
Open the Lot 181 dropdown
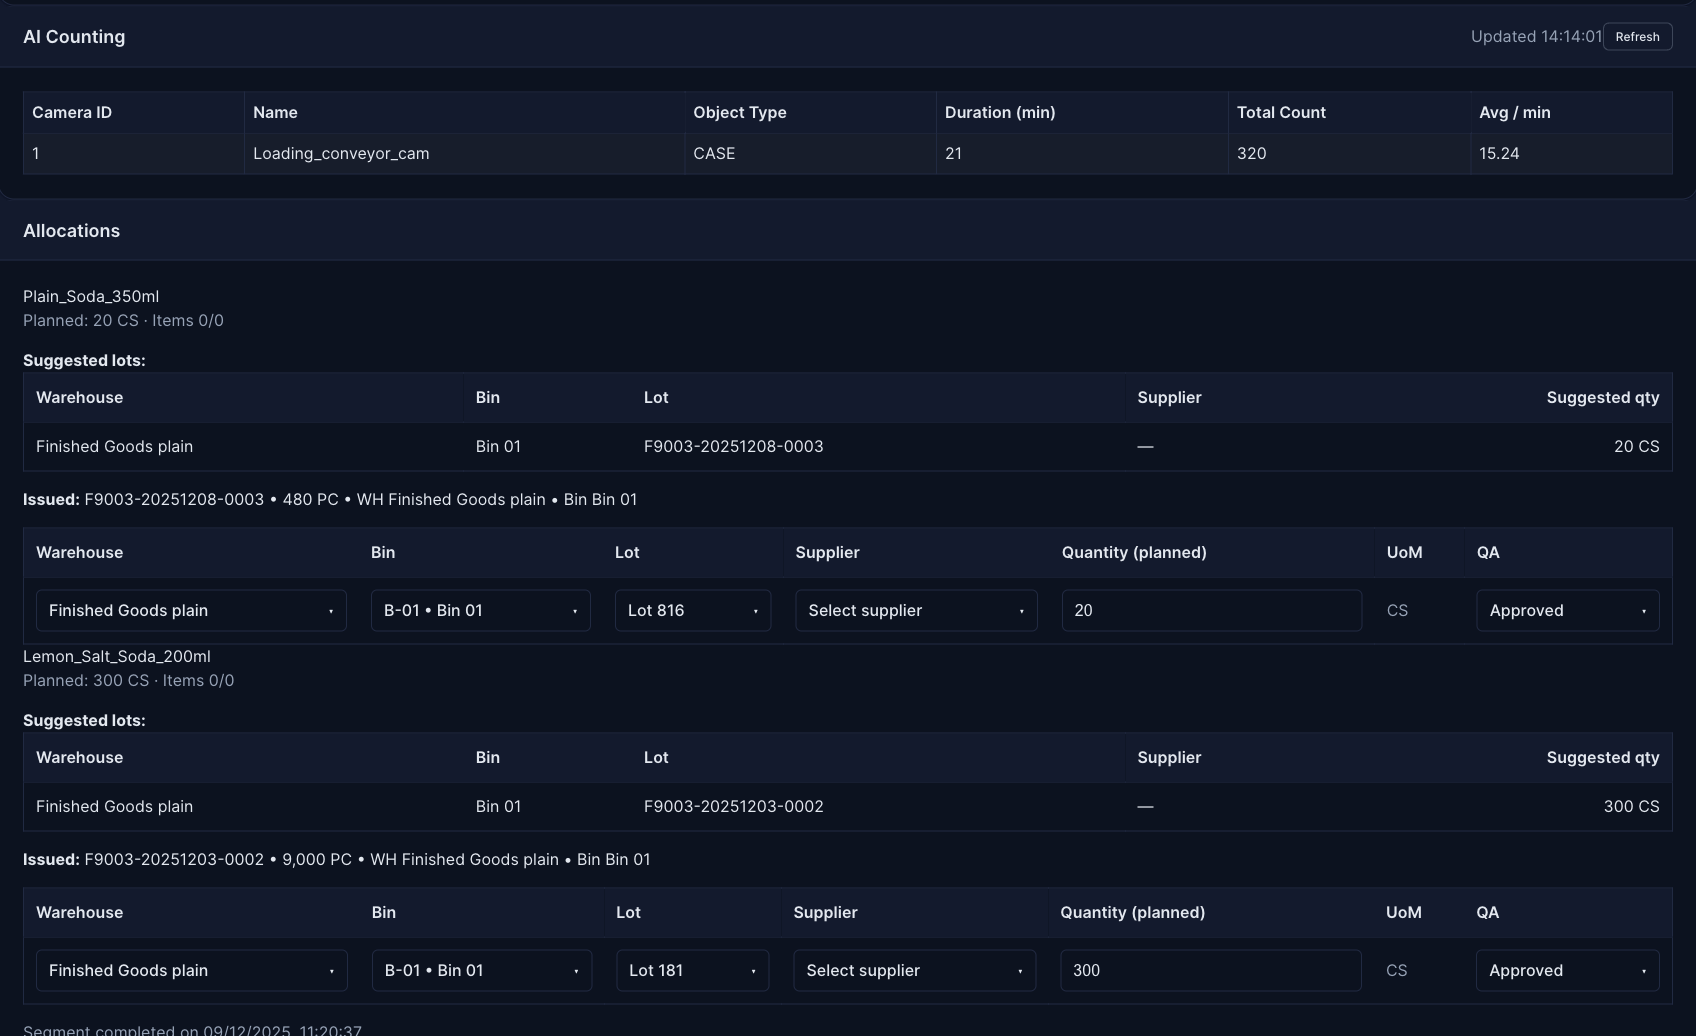pyautogui.click(x=692, y=971)
